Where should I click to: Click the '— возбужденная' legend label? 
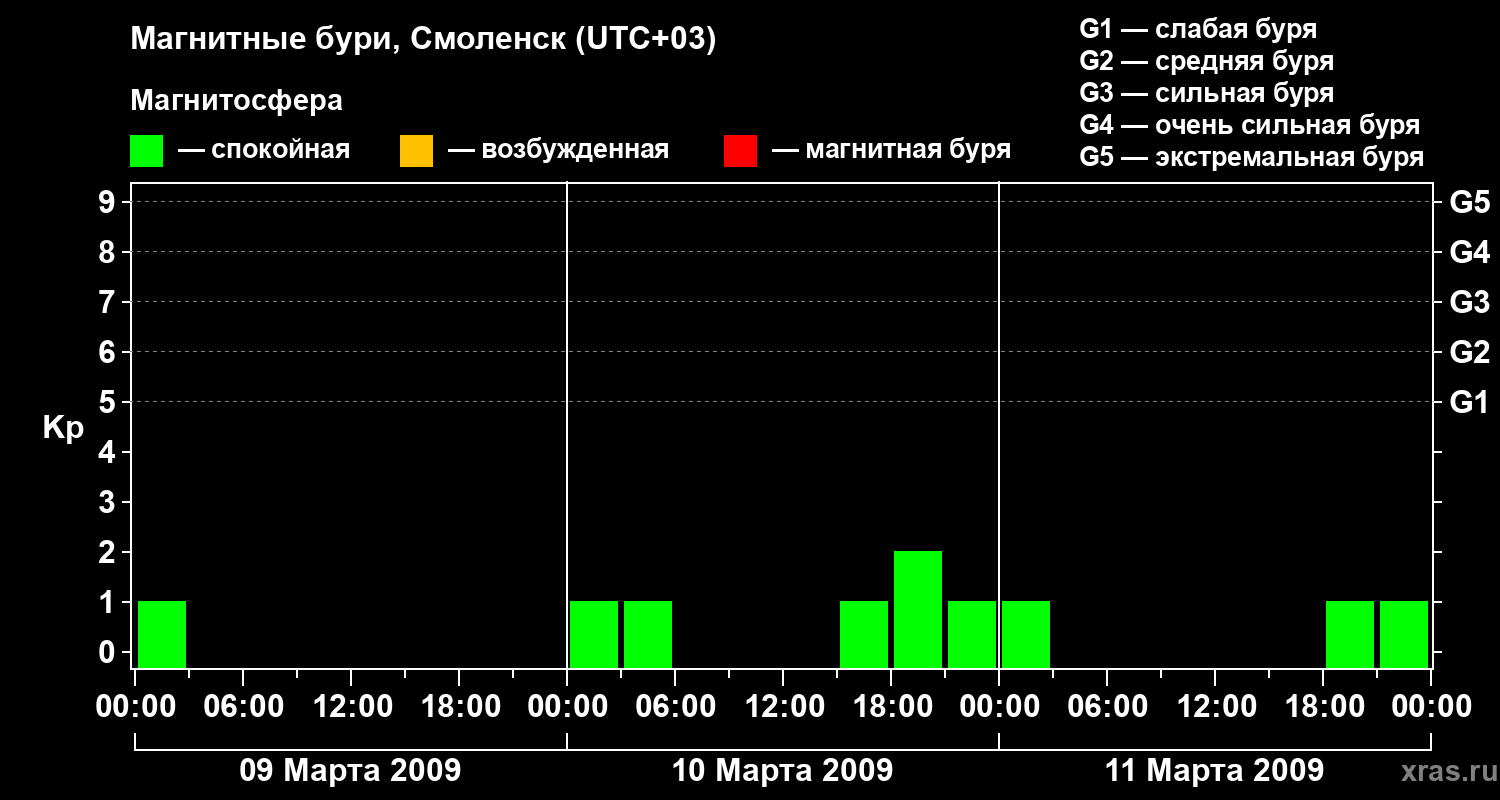[x=559, y=150]
